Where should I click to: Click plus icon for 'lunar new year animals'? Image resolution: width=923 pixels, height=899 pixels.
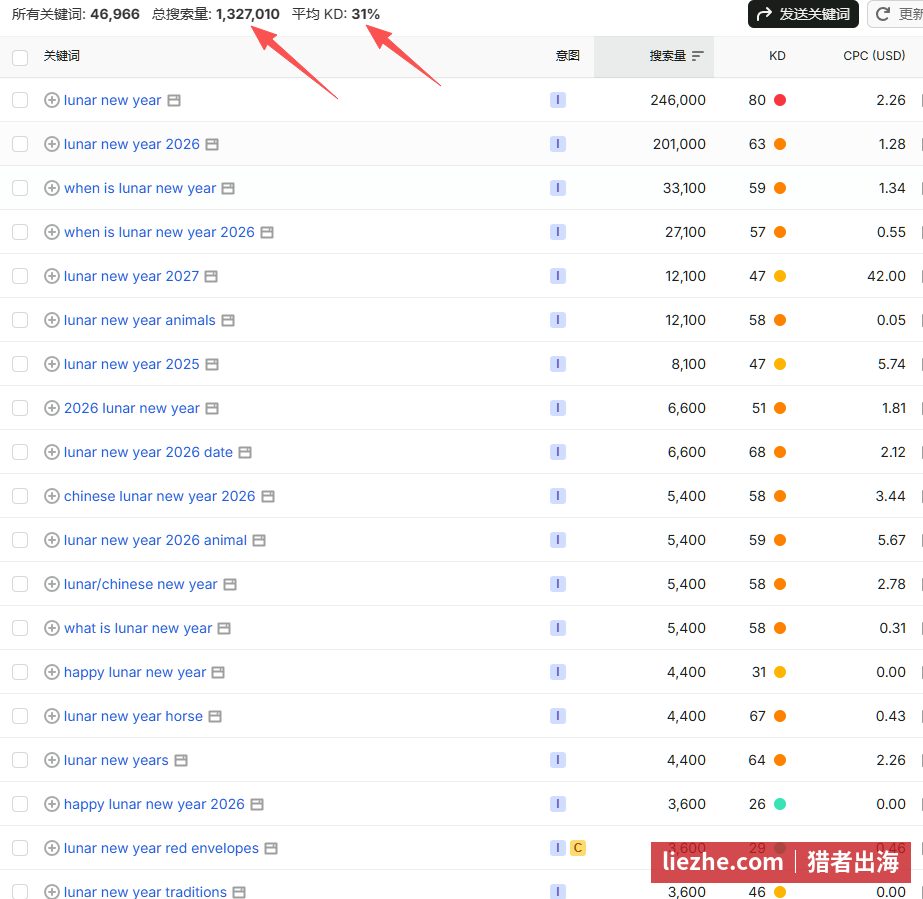pyautogui.click(x=52, y=320)
